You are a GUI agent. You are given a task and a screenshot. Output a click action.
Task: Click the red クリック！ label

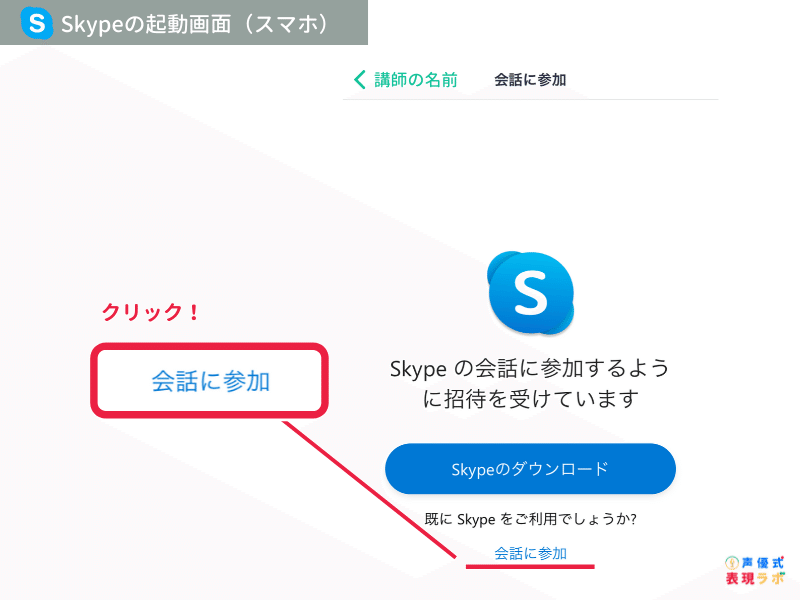pos(149,312)
